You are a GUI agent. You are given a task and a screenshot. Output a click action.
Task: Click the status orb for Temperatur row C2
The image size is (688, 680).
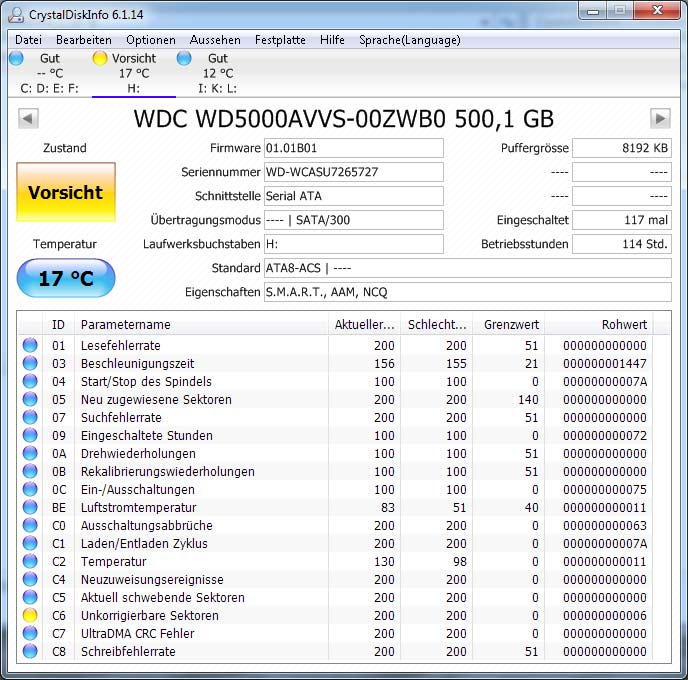(x=30, y=561)
